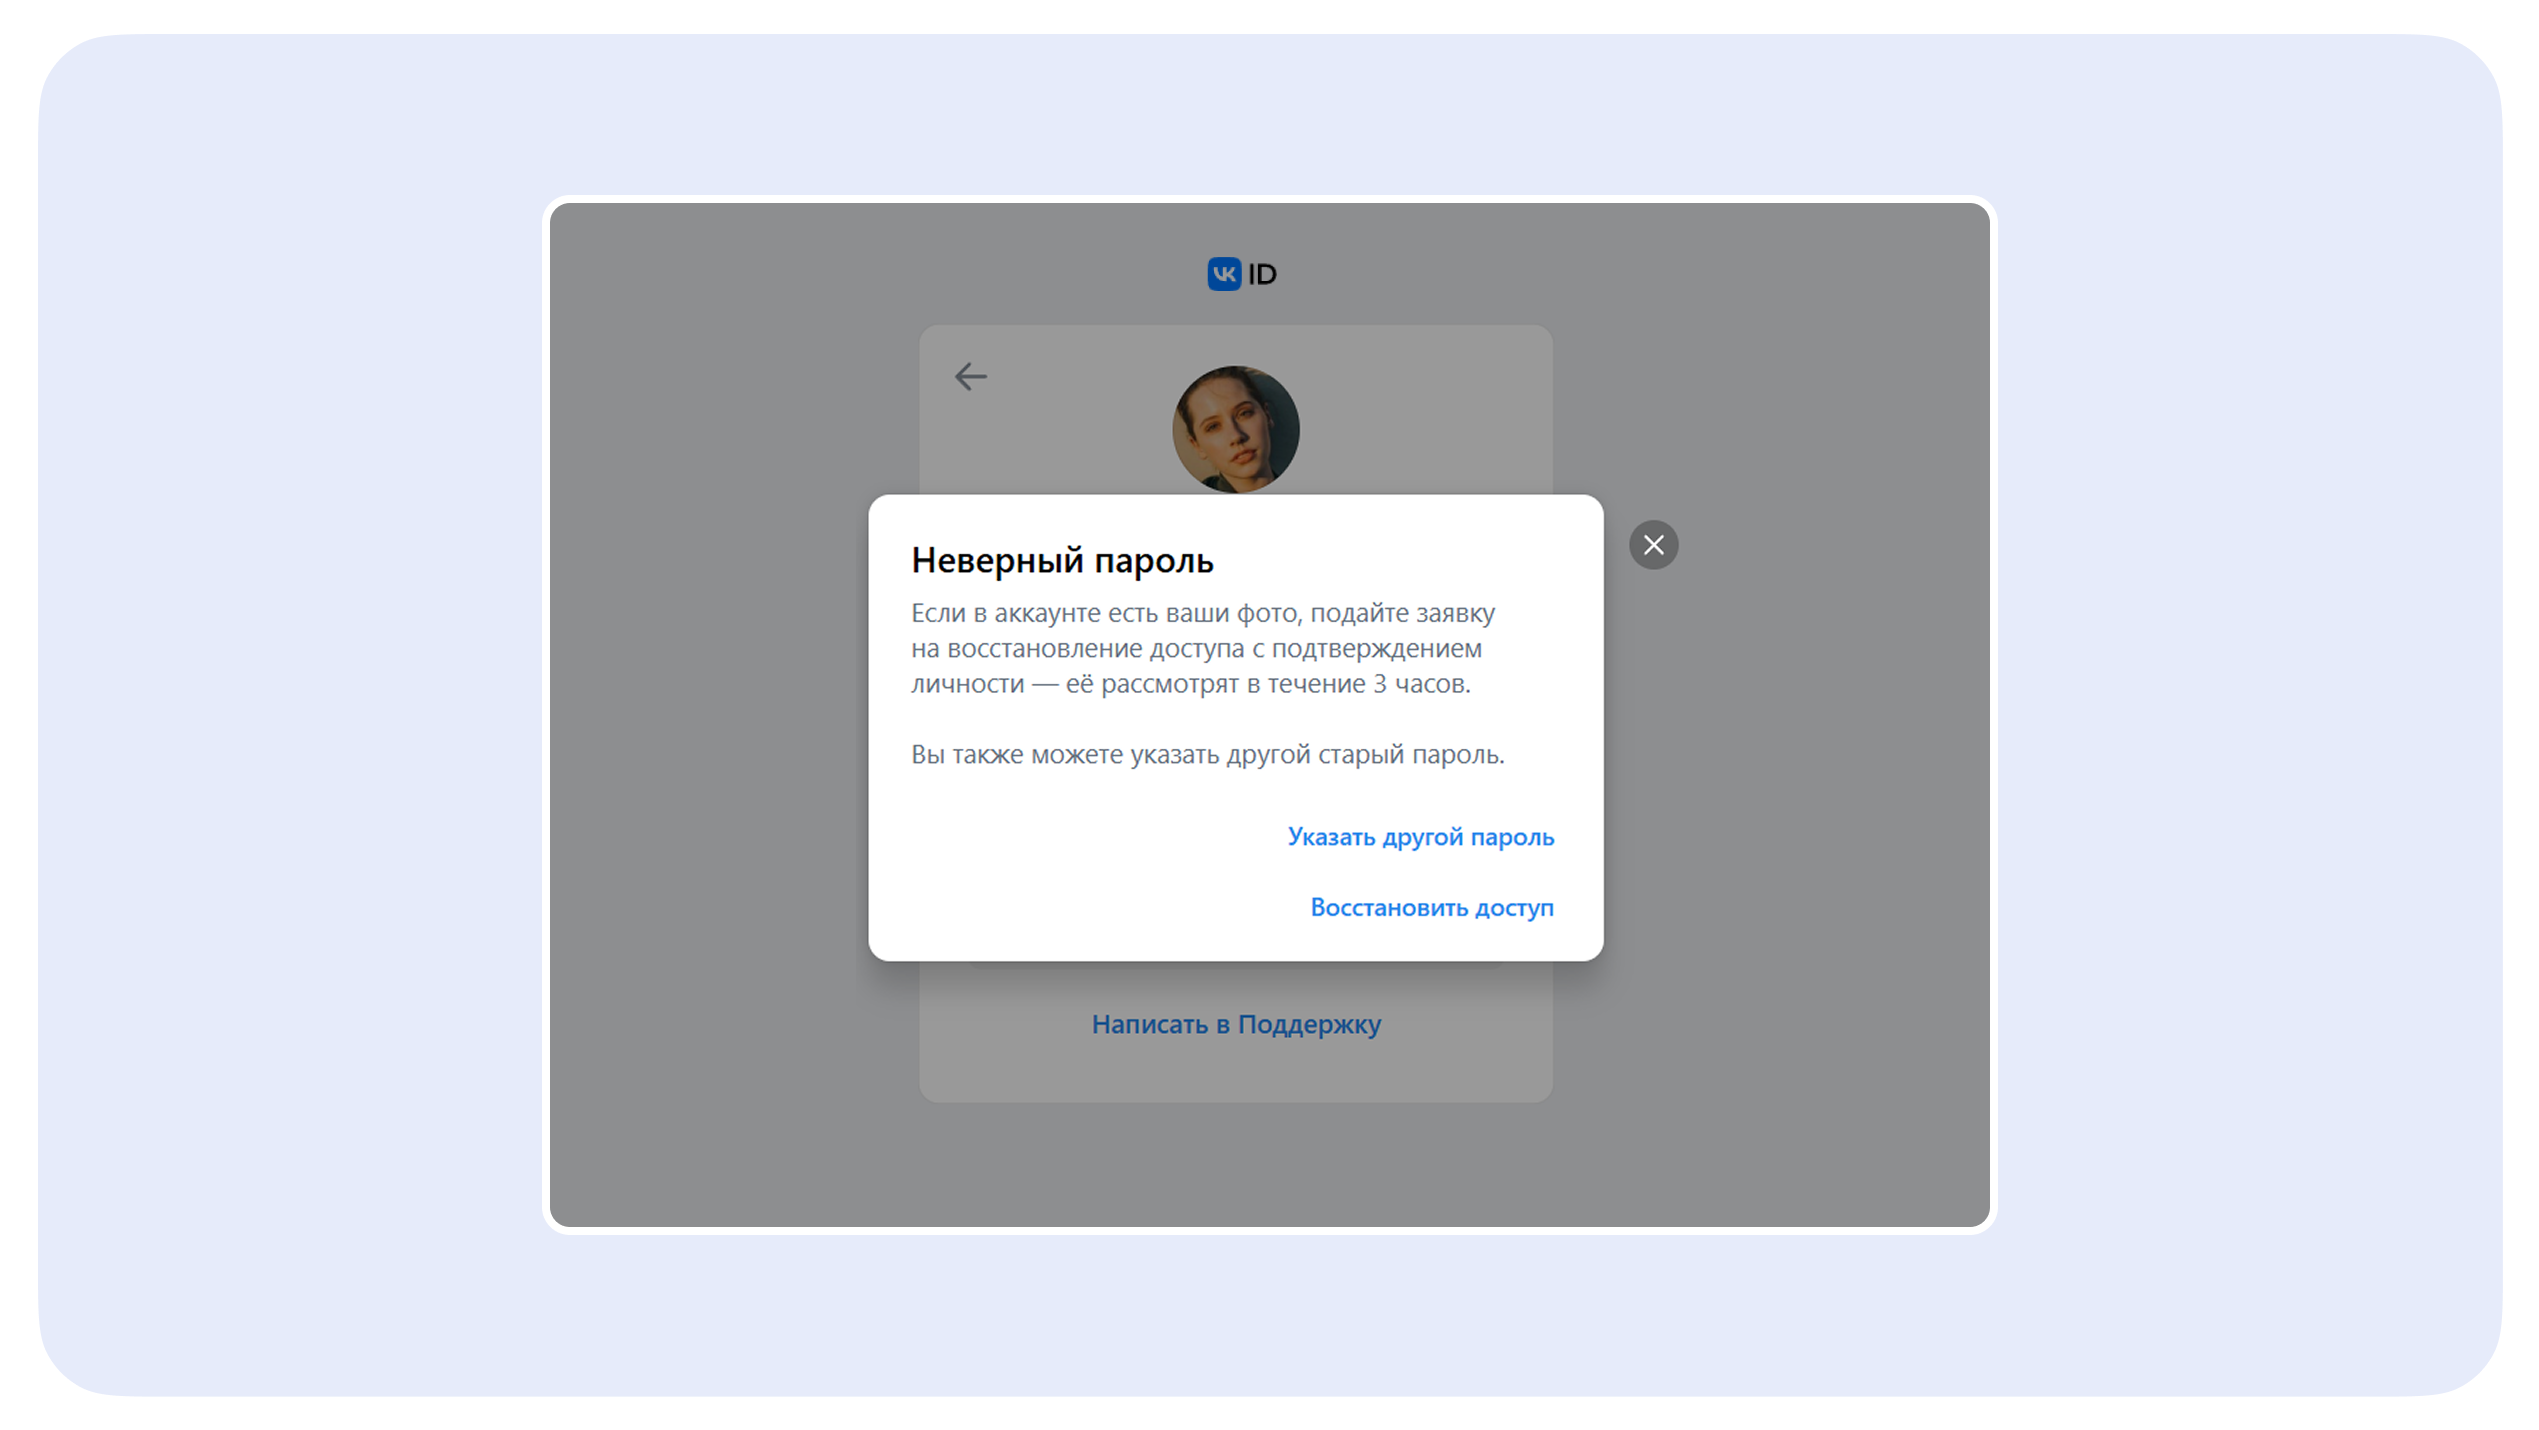Click the VK ID logo
The width and height of the screenshot is (2539, 1430).
click(1241, 274)
